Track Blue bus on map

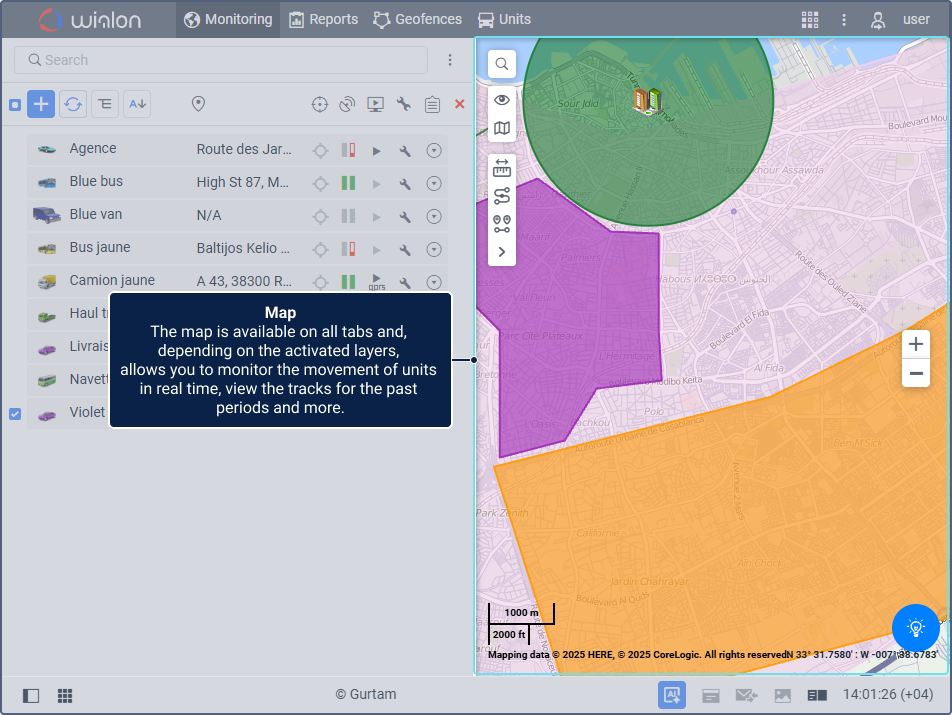tap(321, 183)
